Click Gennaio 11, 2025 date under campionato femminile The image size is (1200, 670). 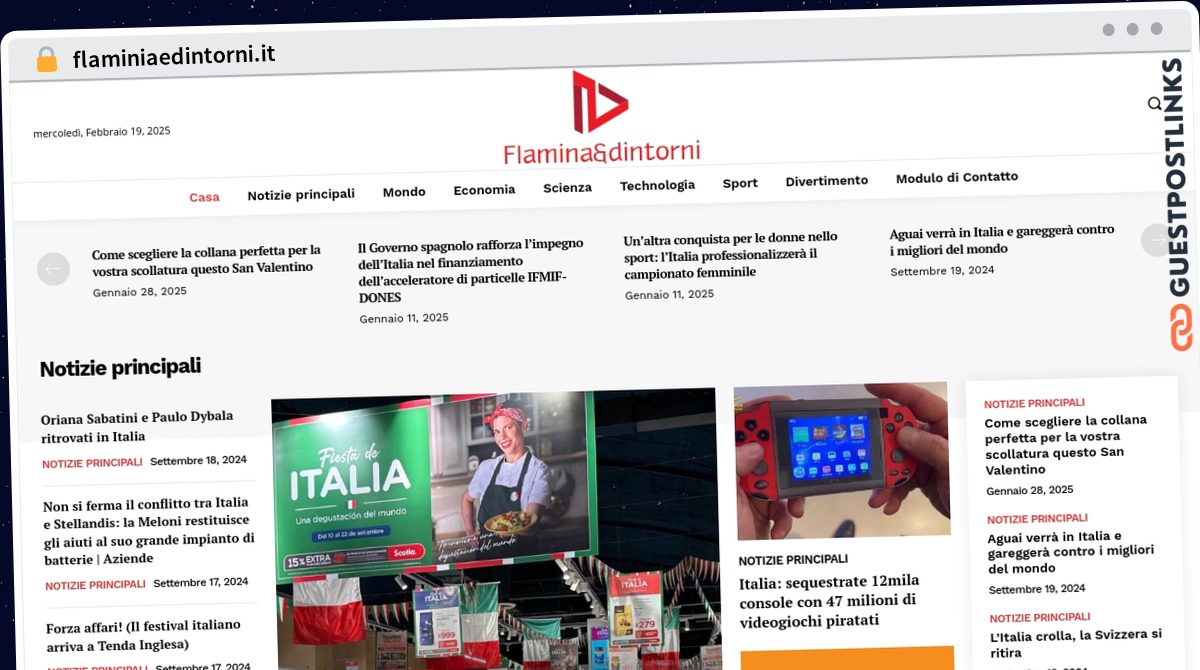670,295
